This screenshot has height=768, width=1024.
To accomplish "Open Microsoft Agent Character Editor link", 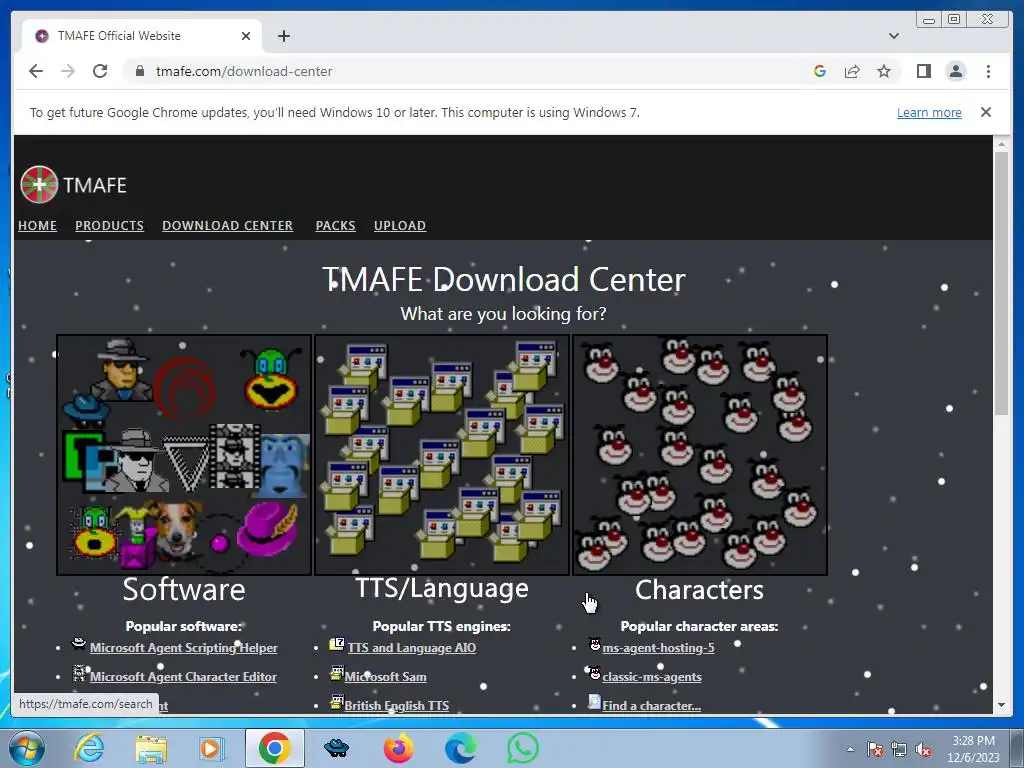I will [x=184, y=677].
